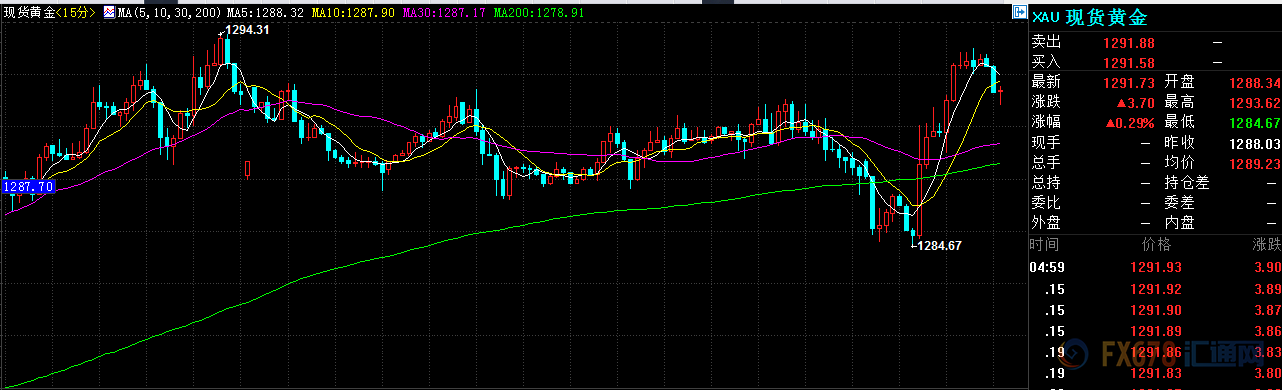This screenshot has width=1282, height=390.
Task: Select tick price 1291.93
Action: coord(1155,267)
